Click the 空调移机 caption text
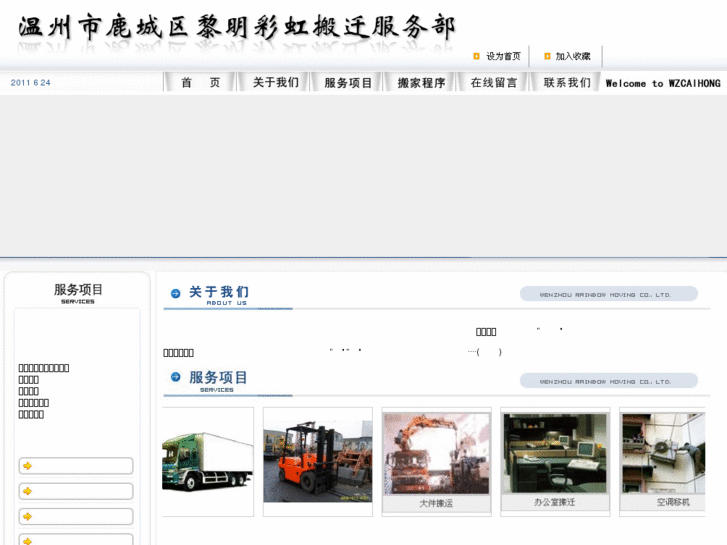The width and height of the screenshot is (727, 545). click(673, 502)
